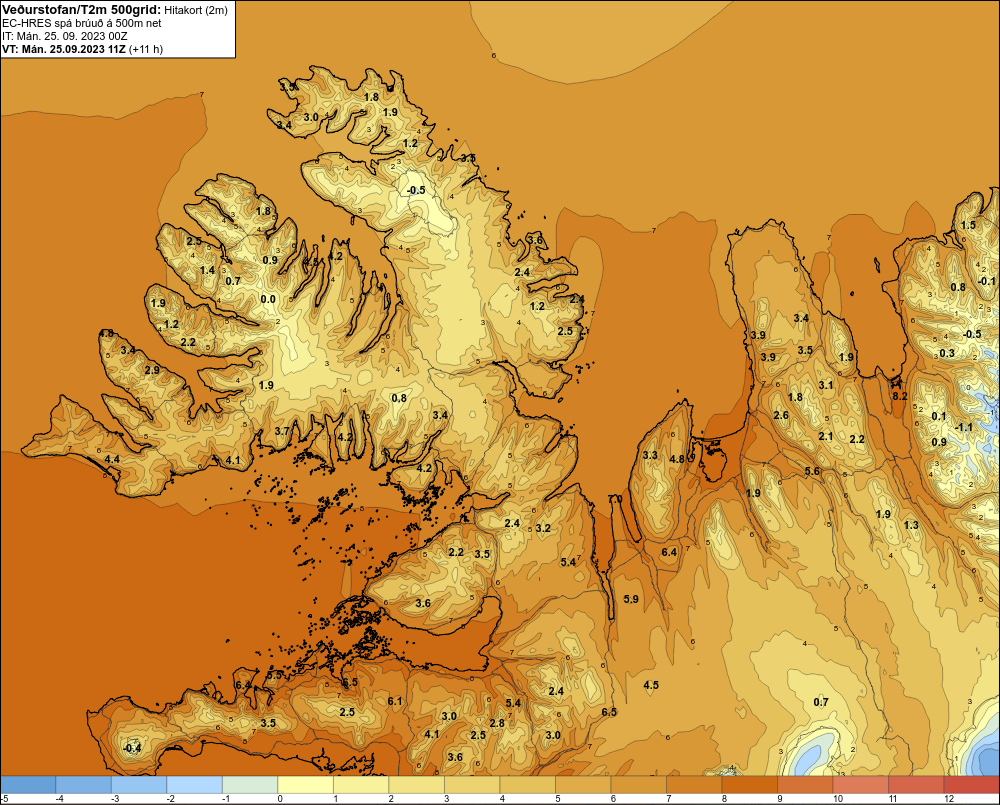
Task: Click the temperature label 1.5
Action: (x=968, y=225)
